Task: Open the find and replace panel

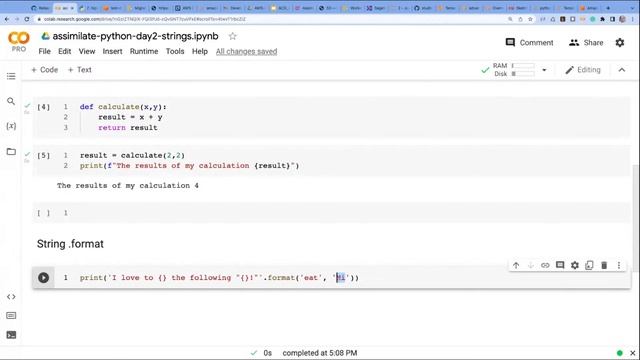Action: click(11, 101)
